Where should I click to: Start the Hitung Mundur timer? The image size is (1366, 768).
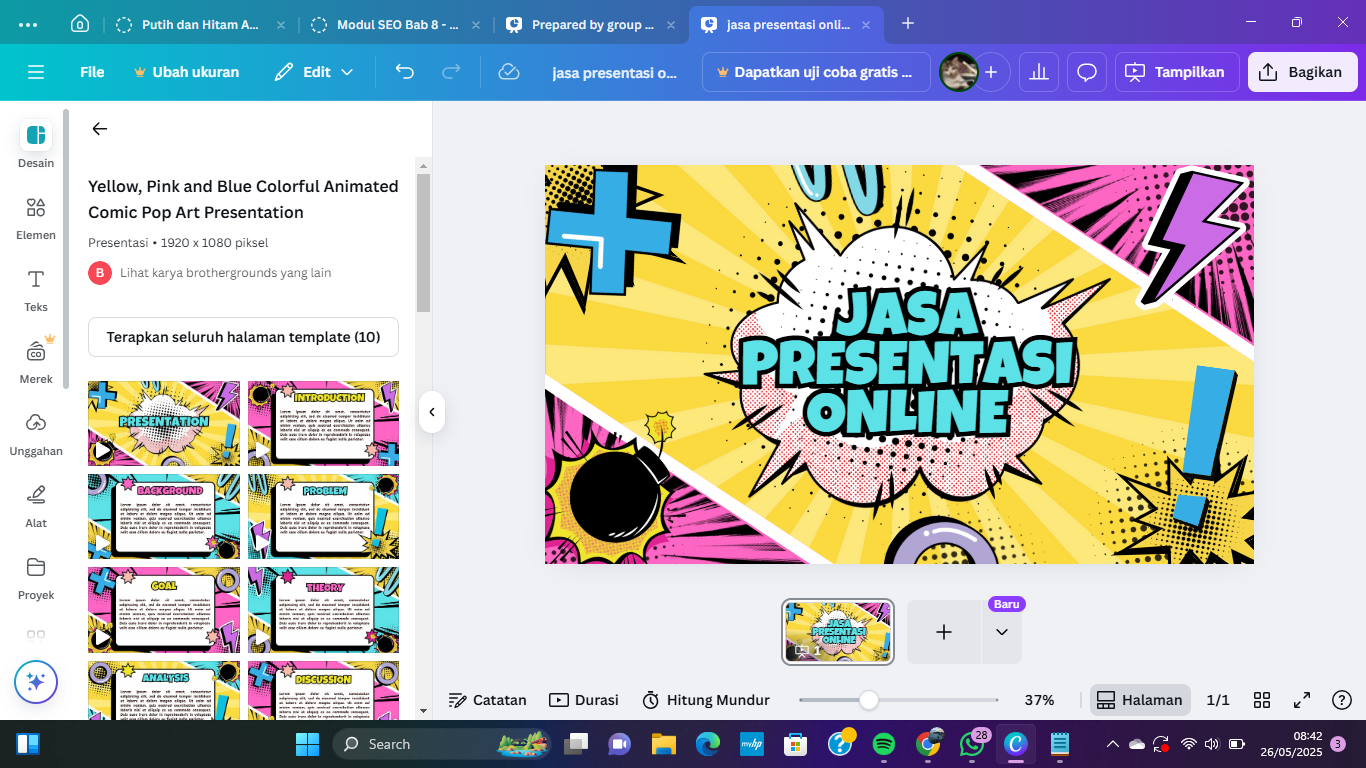706,700
